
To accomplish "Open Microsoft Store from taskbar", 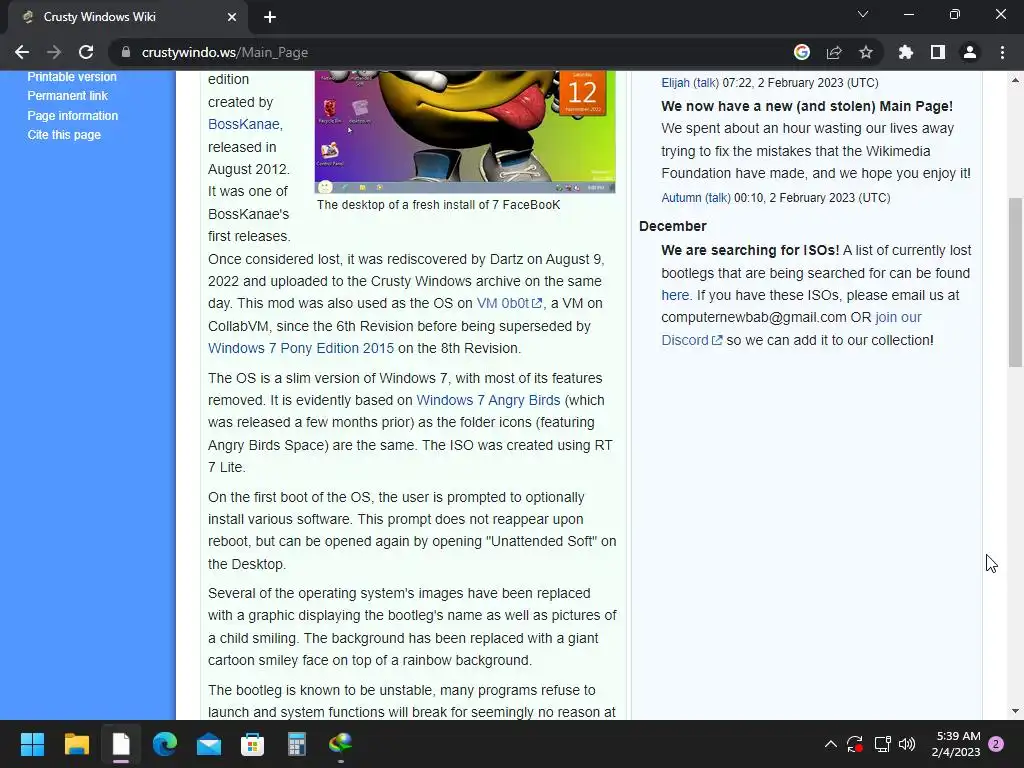I will point(253,744).
